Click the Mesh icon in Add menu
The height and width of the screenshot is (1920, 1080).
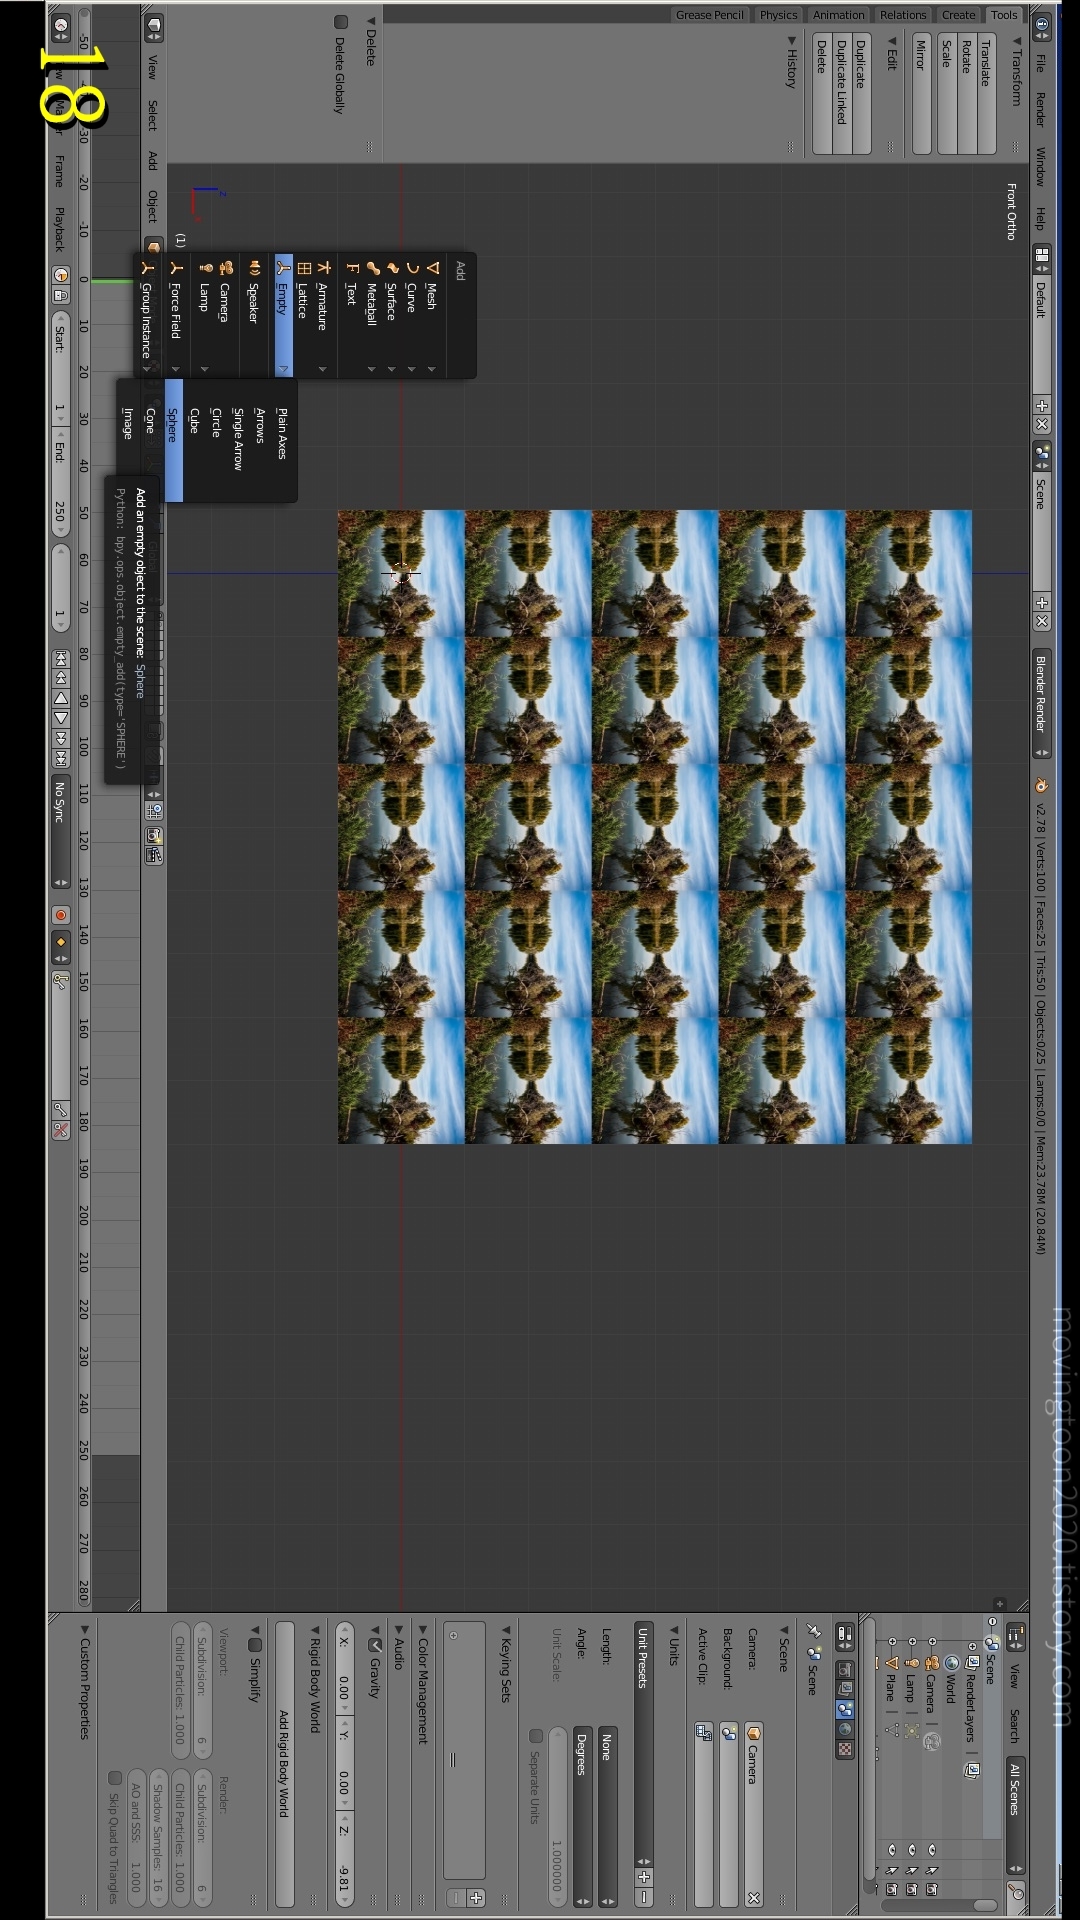coord(432,268)
